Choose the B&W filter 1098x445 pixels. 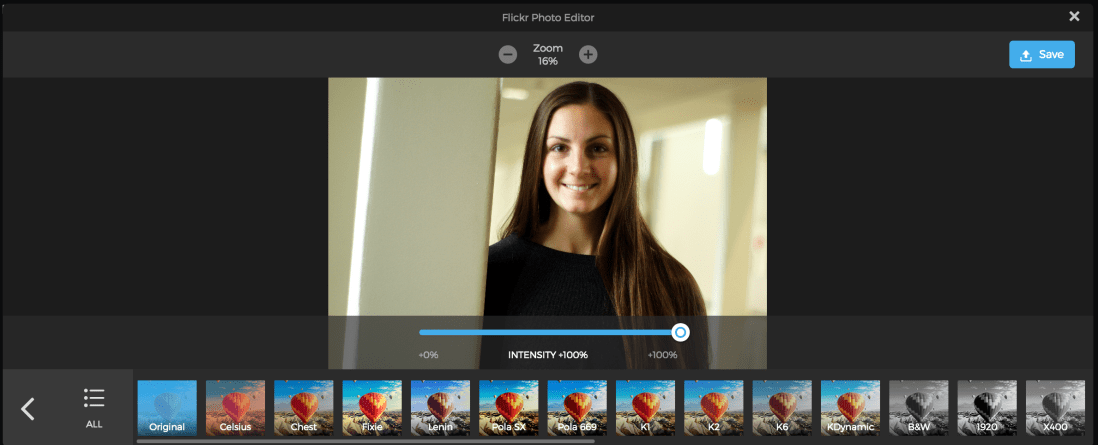[x=919, y=408]
